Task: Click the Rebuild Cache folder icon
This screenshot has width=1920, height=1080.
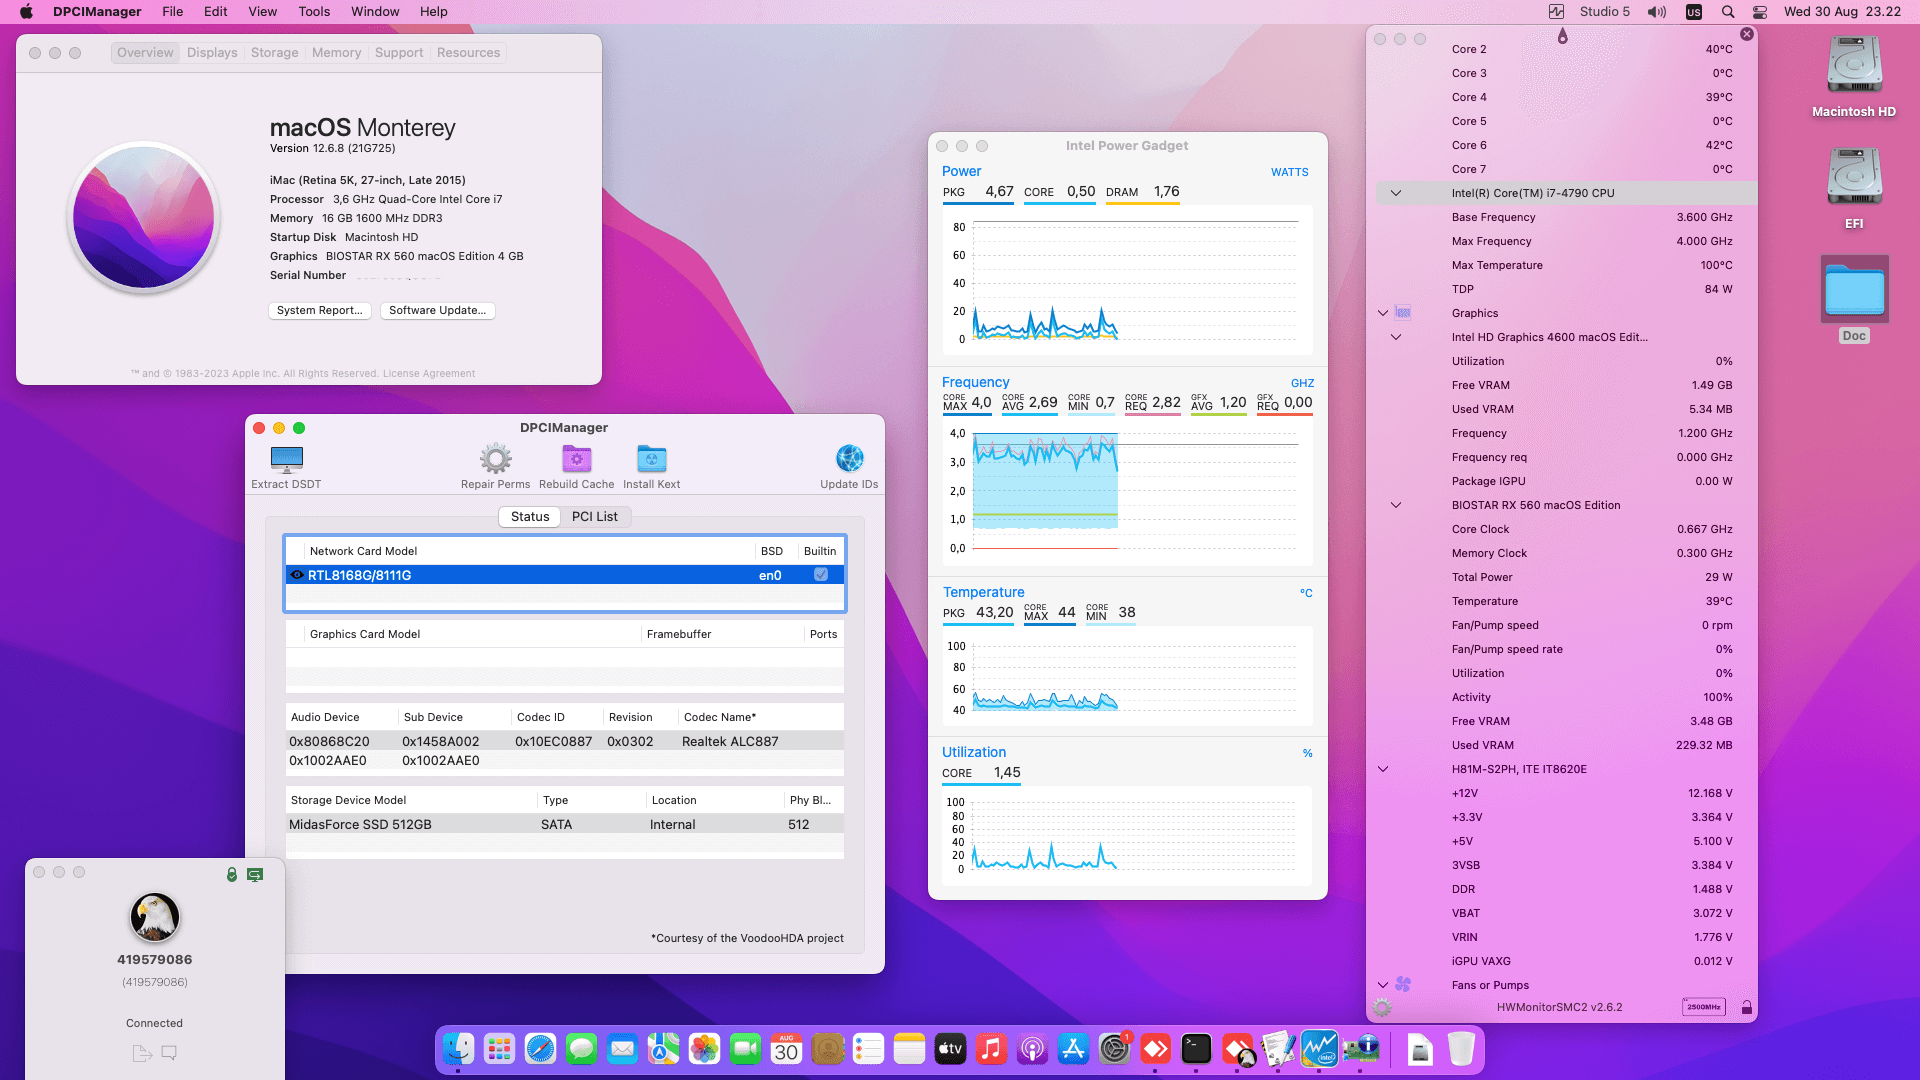Action: [576, 459]
